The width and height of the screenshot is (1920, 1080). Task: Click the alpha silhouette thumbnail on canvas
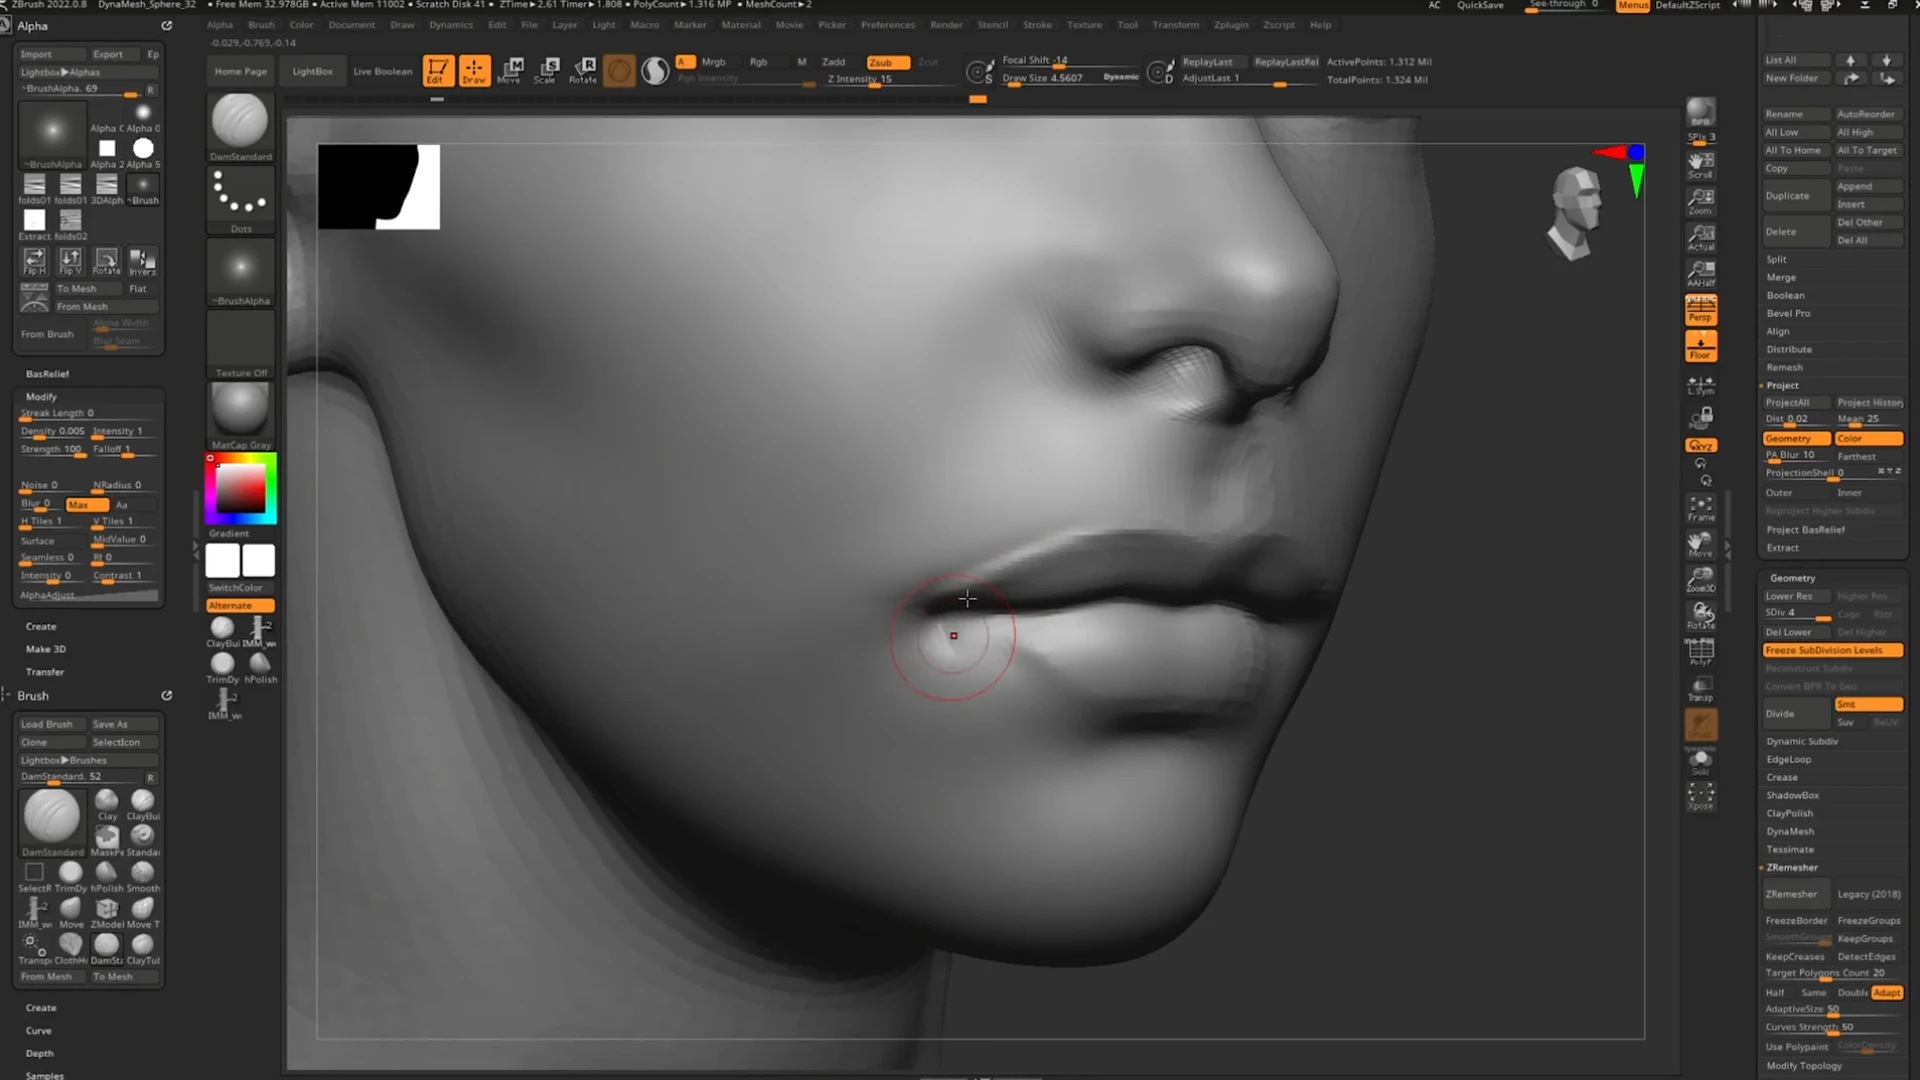pos(379,187)
